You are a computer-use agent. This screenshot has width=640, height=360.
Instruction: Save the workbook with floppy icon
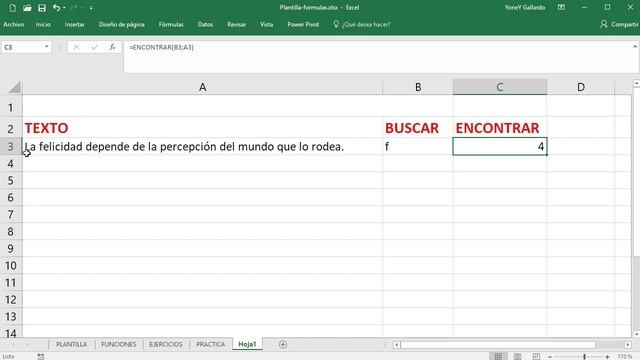42,8
